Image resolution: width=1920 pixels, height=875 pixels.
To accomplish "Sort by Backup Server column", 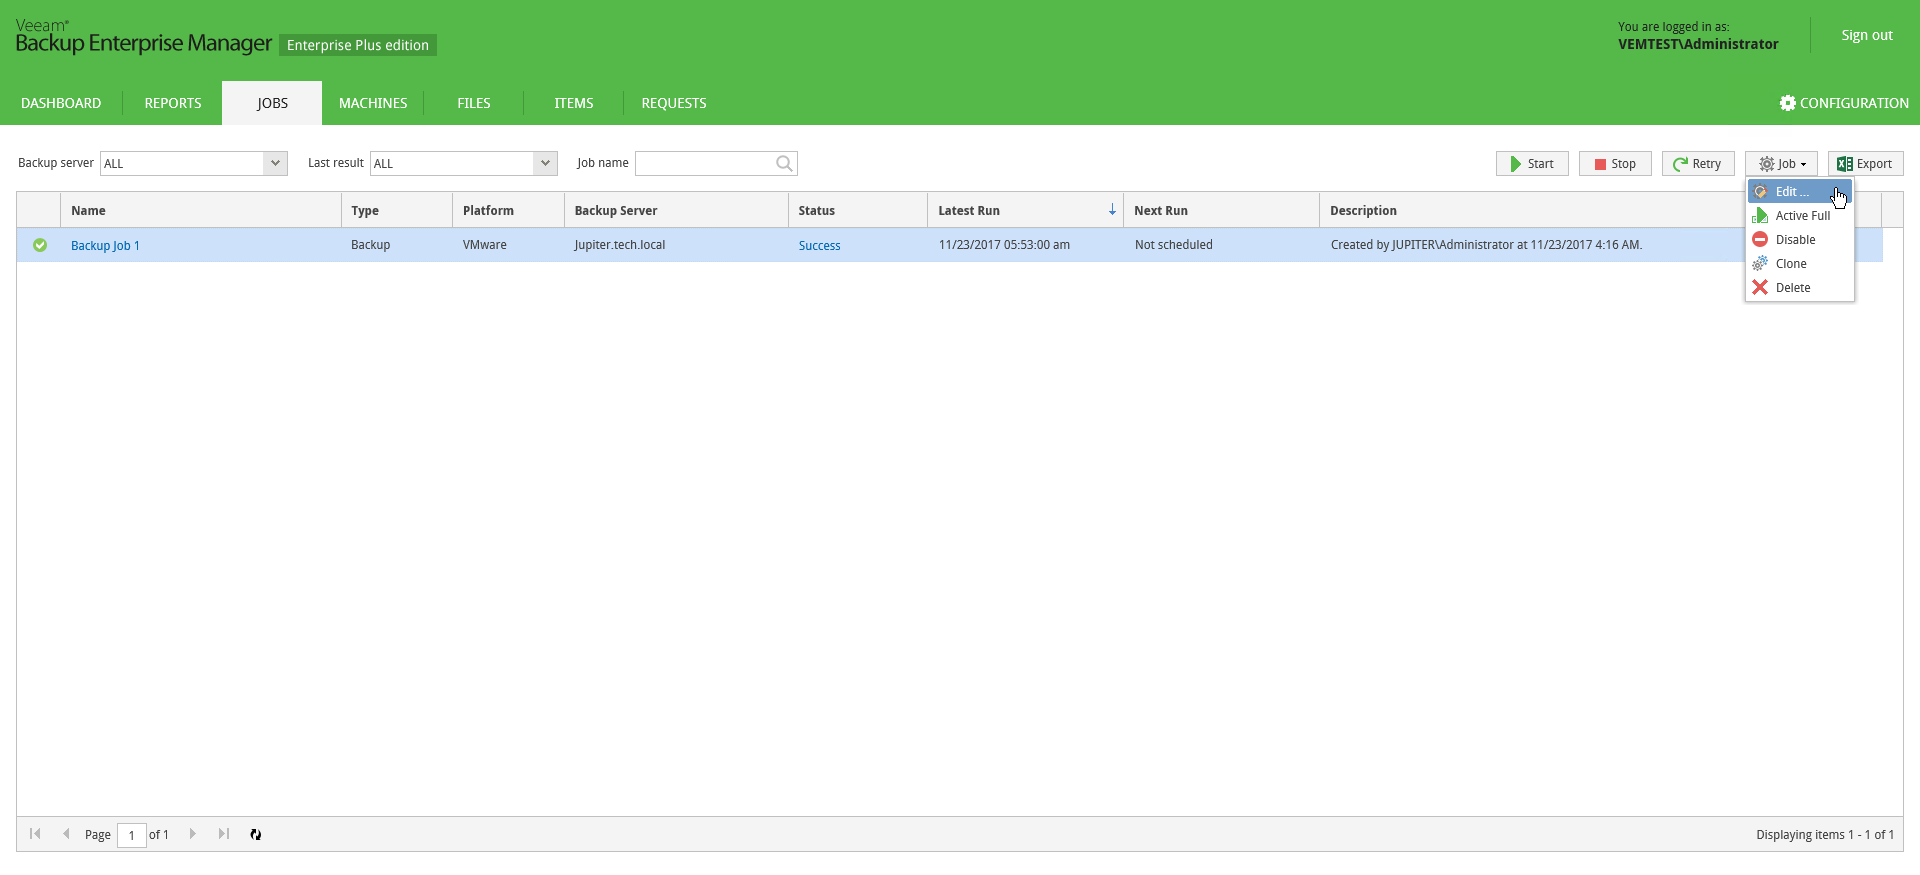I will (676, 211).
